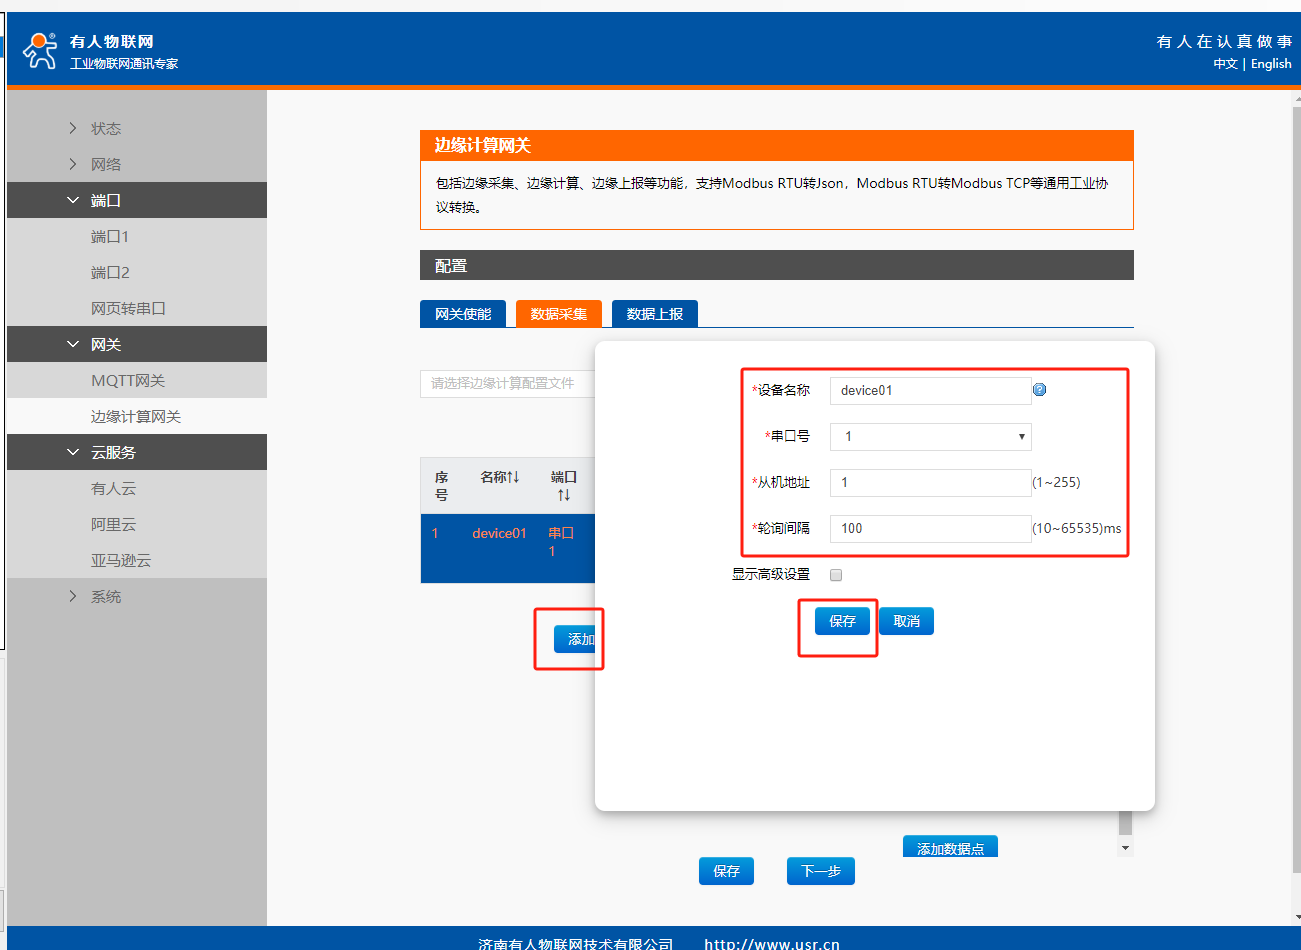Switch to the 数据上报 tab

(654, 314)
